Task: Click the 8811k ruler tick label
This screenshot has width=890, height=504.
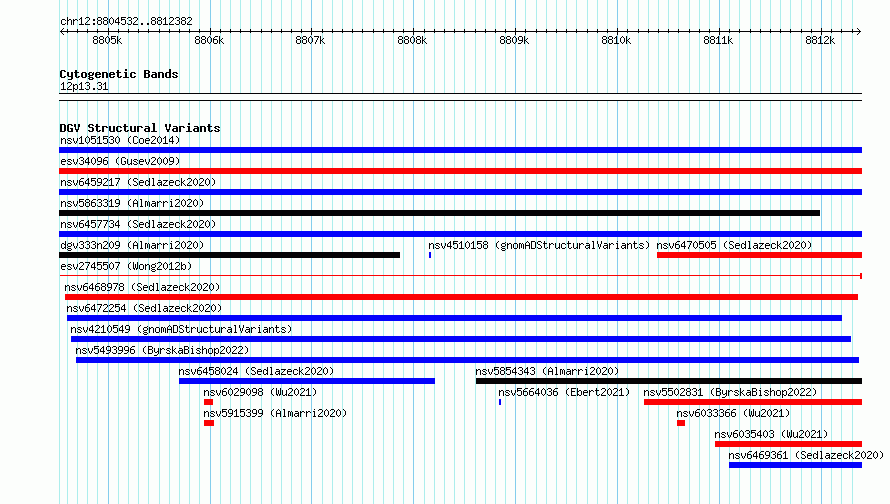Action: click(718, 40)
